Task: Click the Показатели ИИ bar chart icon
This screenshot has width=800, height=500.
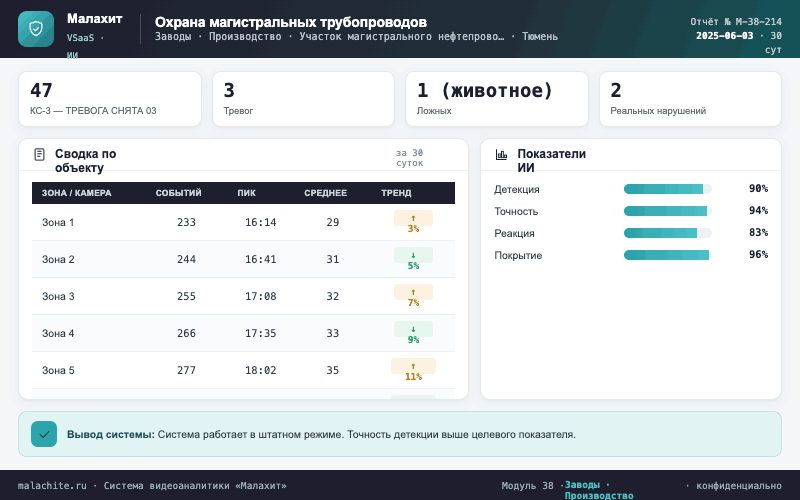Action: pyautogui.click(x=502, y=155)
